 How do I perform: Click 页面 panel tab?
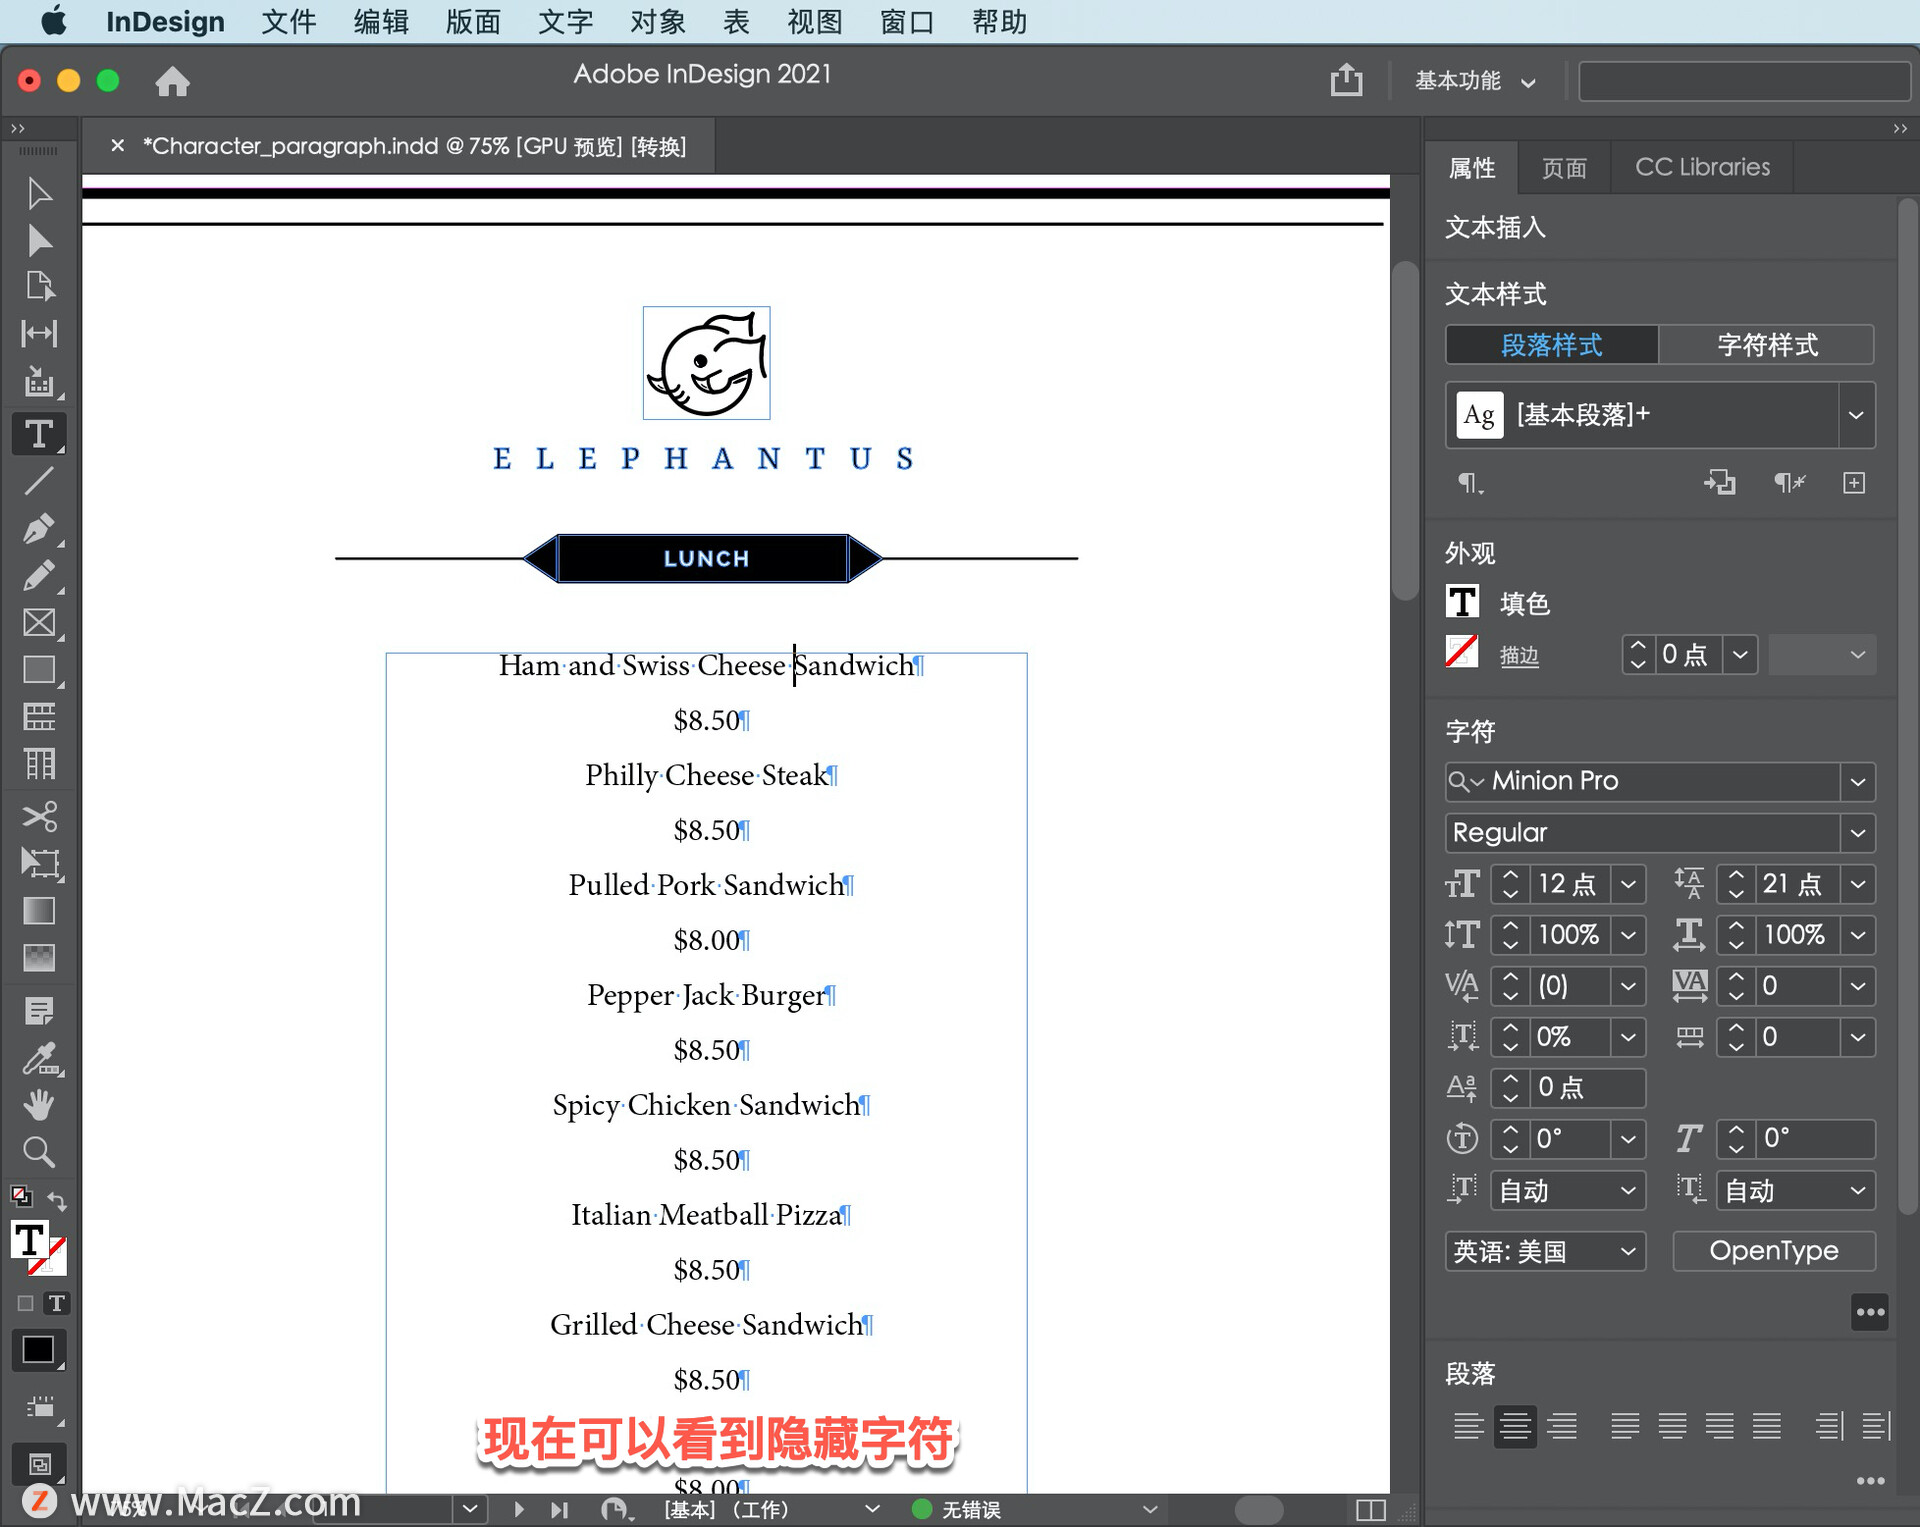pos(1569,167)
